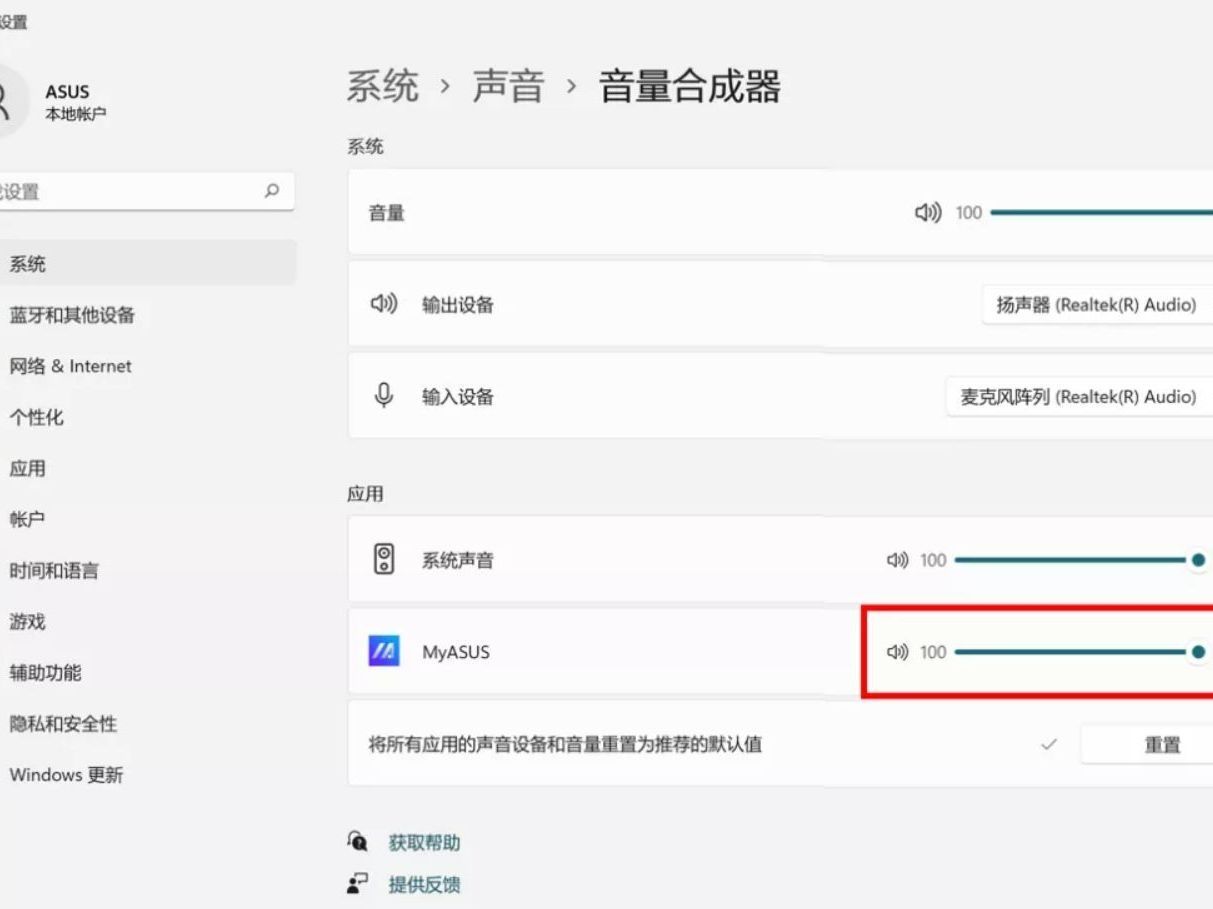Mute MyASUS app via speaker icon
This screenshot has width=1213, height=909.
coord(897,653)
